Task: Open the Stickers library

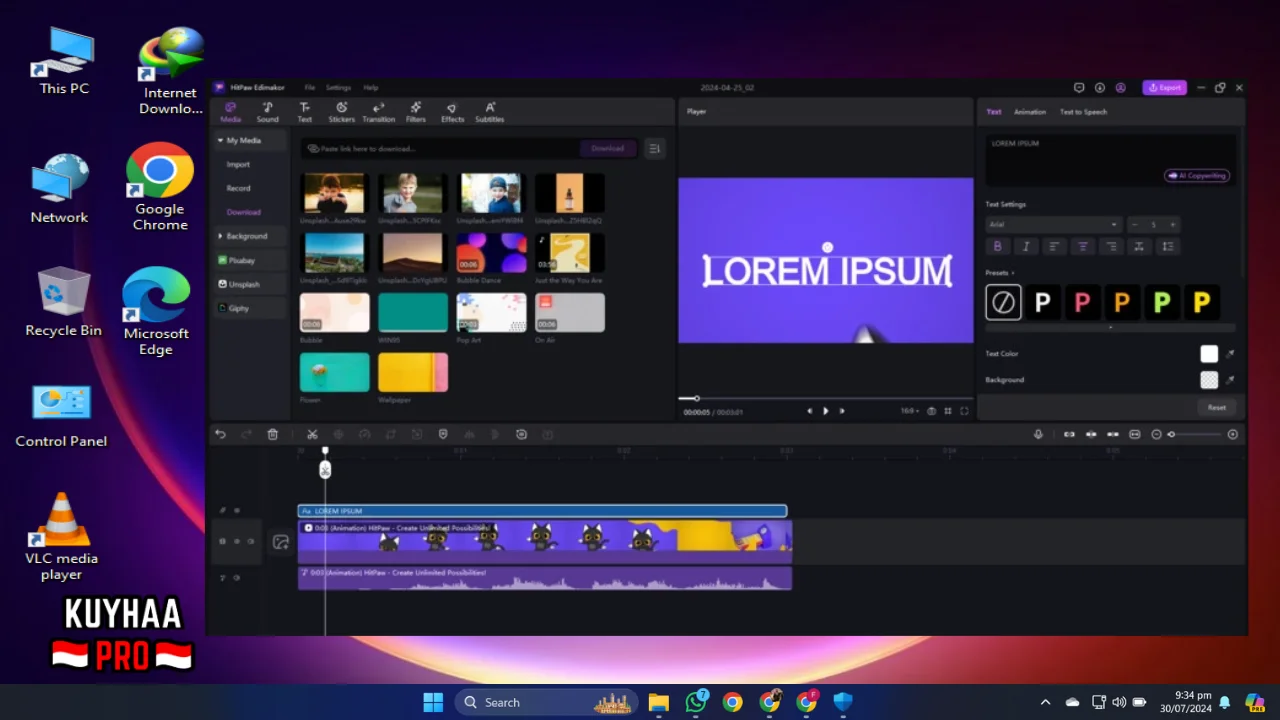Action: [341, 112]
